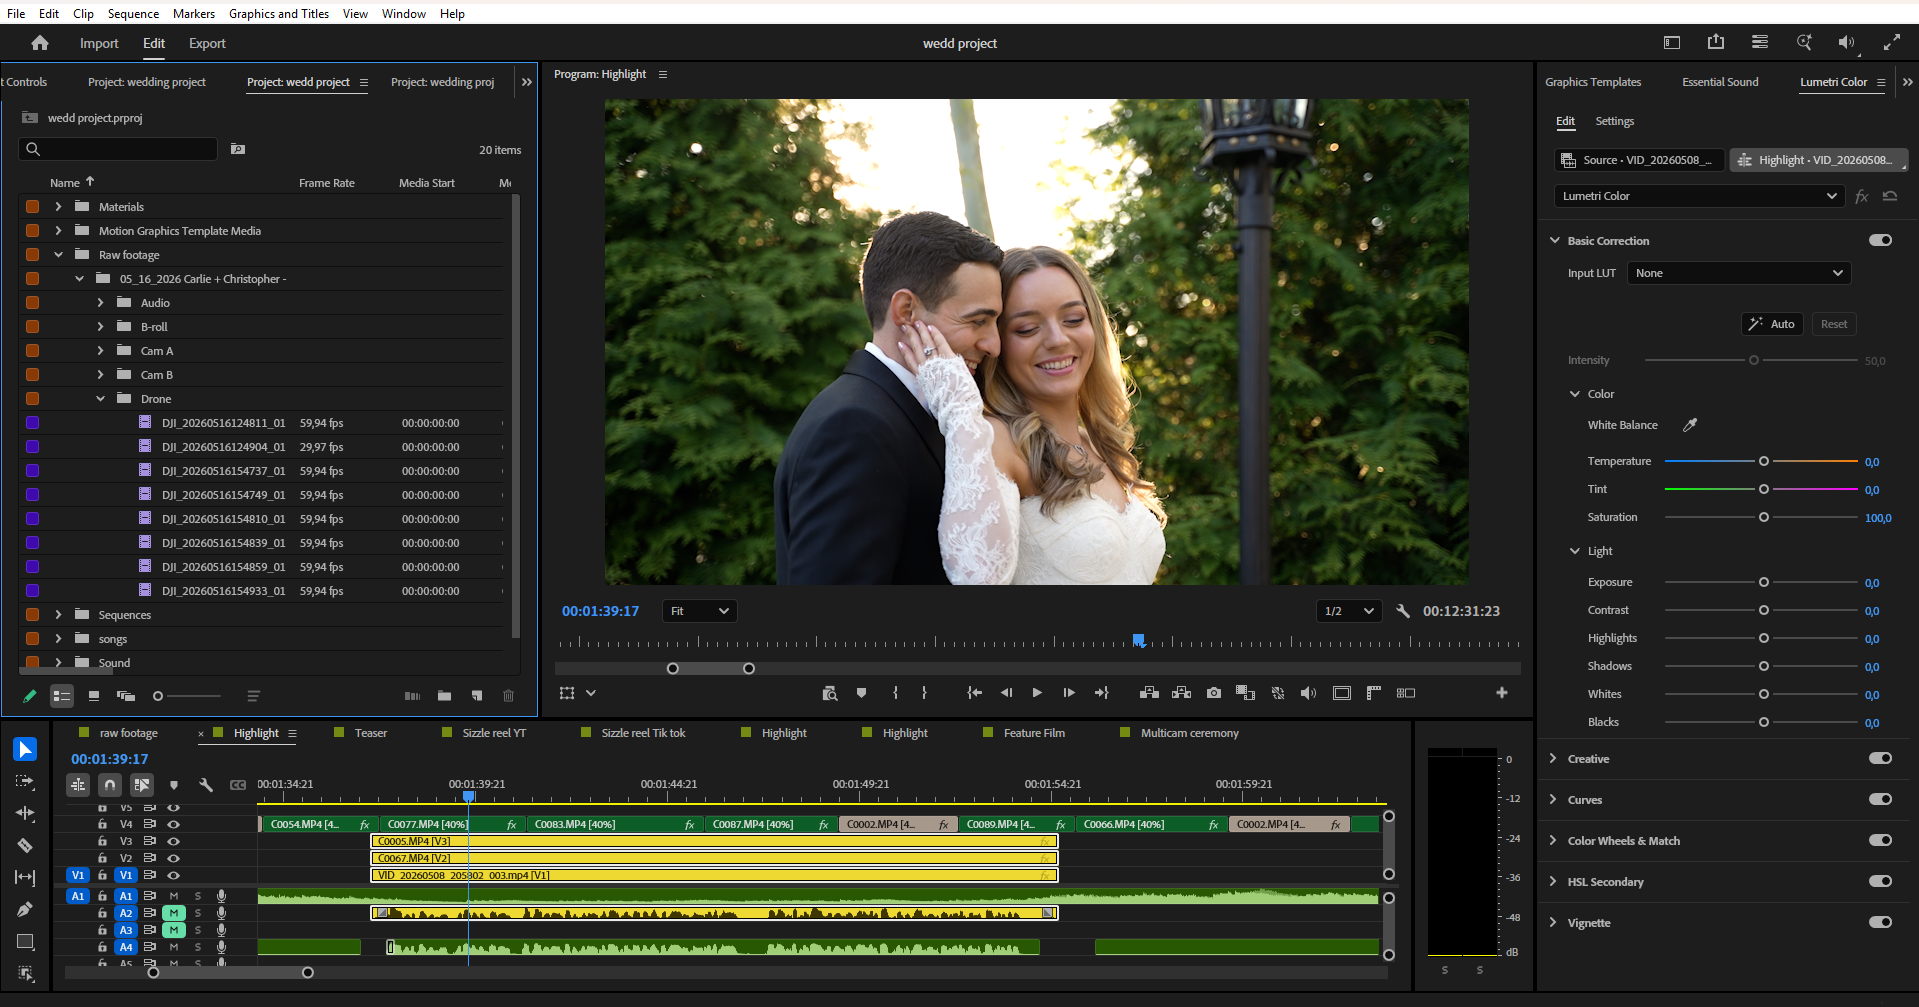Expand the Cam A bin

(100, 351)
